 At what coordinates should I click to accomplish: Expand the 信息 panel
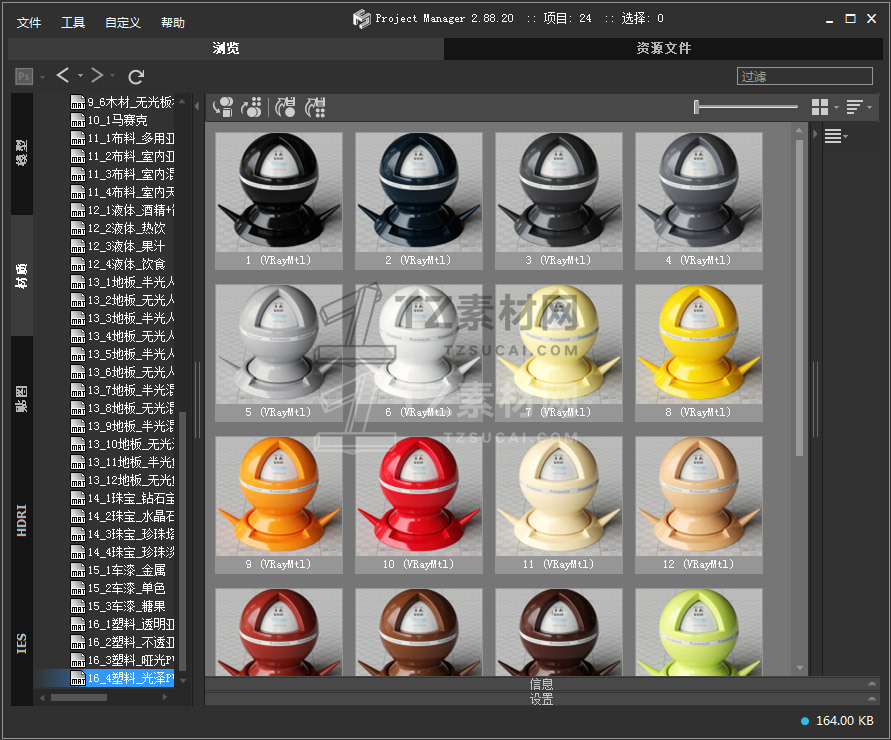pyautogui.click(x=541, y=684)
